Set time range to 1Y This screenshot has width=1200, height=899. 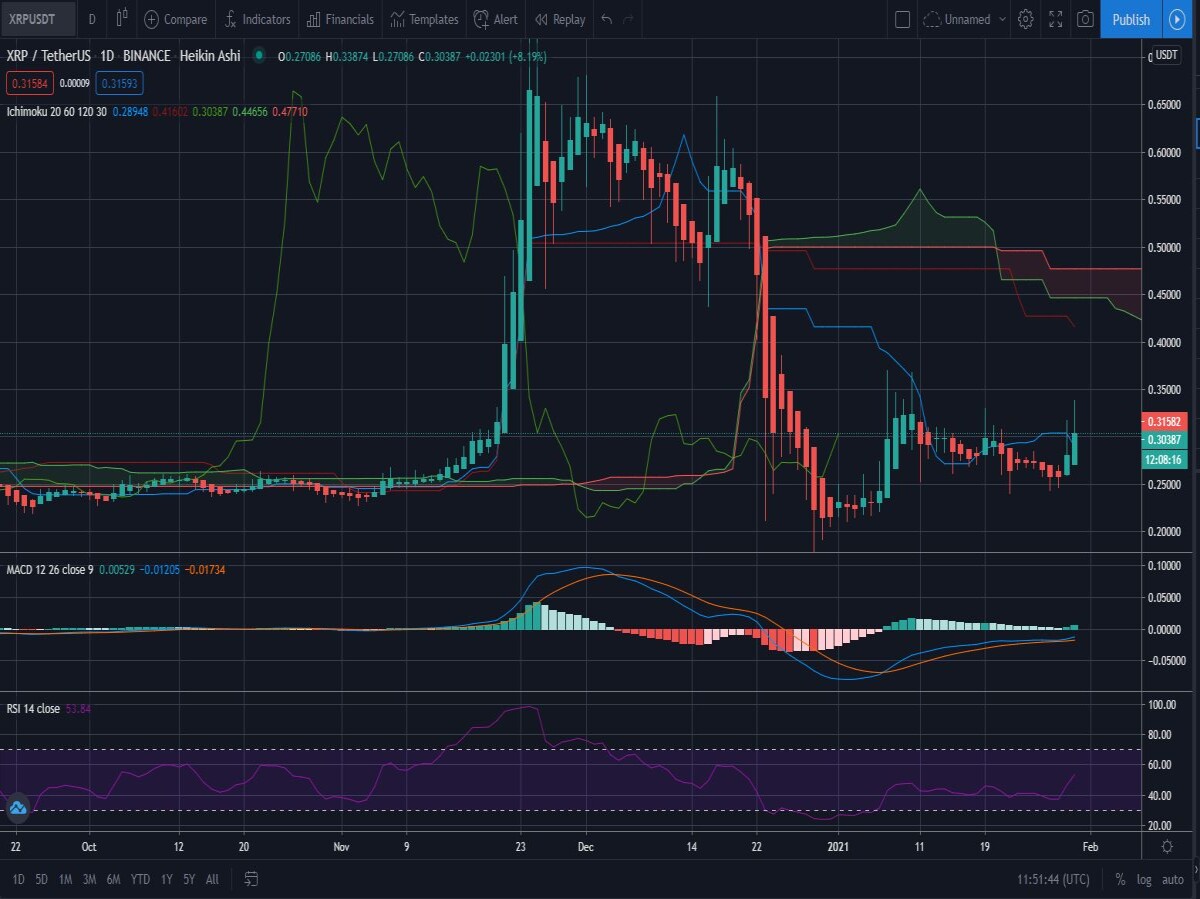pos(166,879)
